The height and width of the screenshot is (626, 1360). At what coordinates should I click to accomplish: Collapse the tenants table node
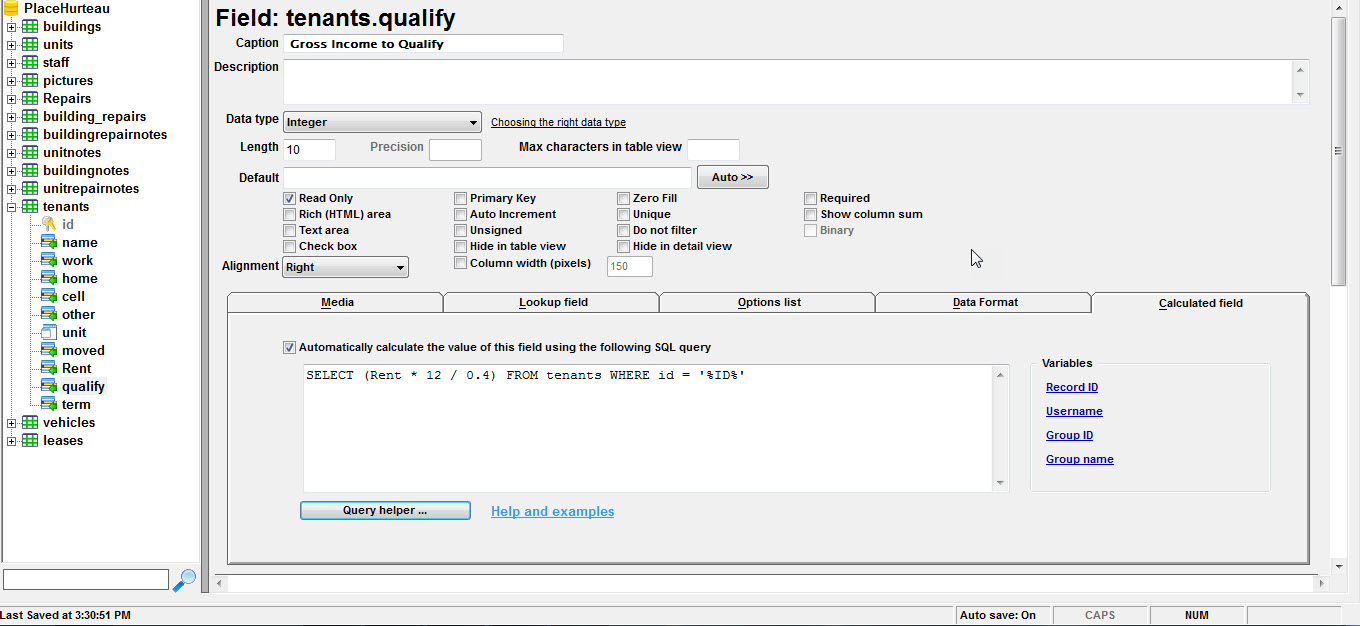tap(12, 207)
